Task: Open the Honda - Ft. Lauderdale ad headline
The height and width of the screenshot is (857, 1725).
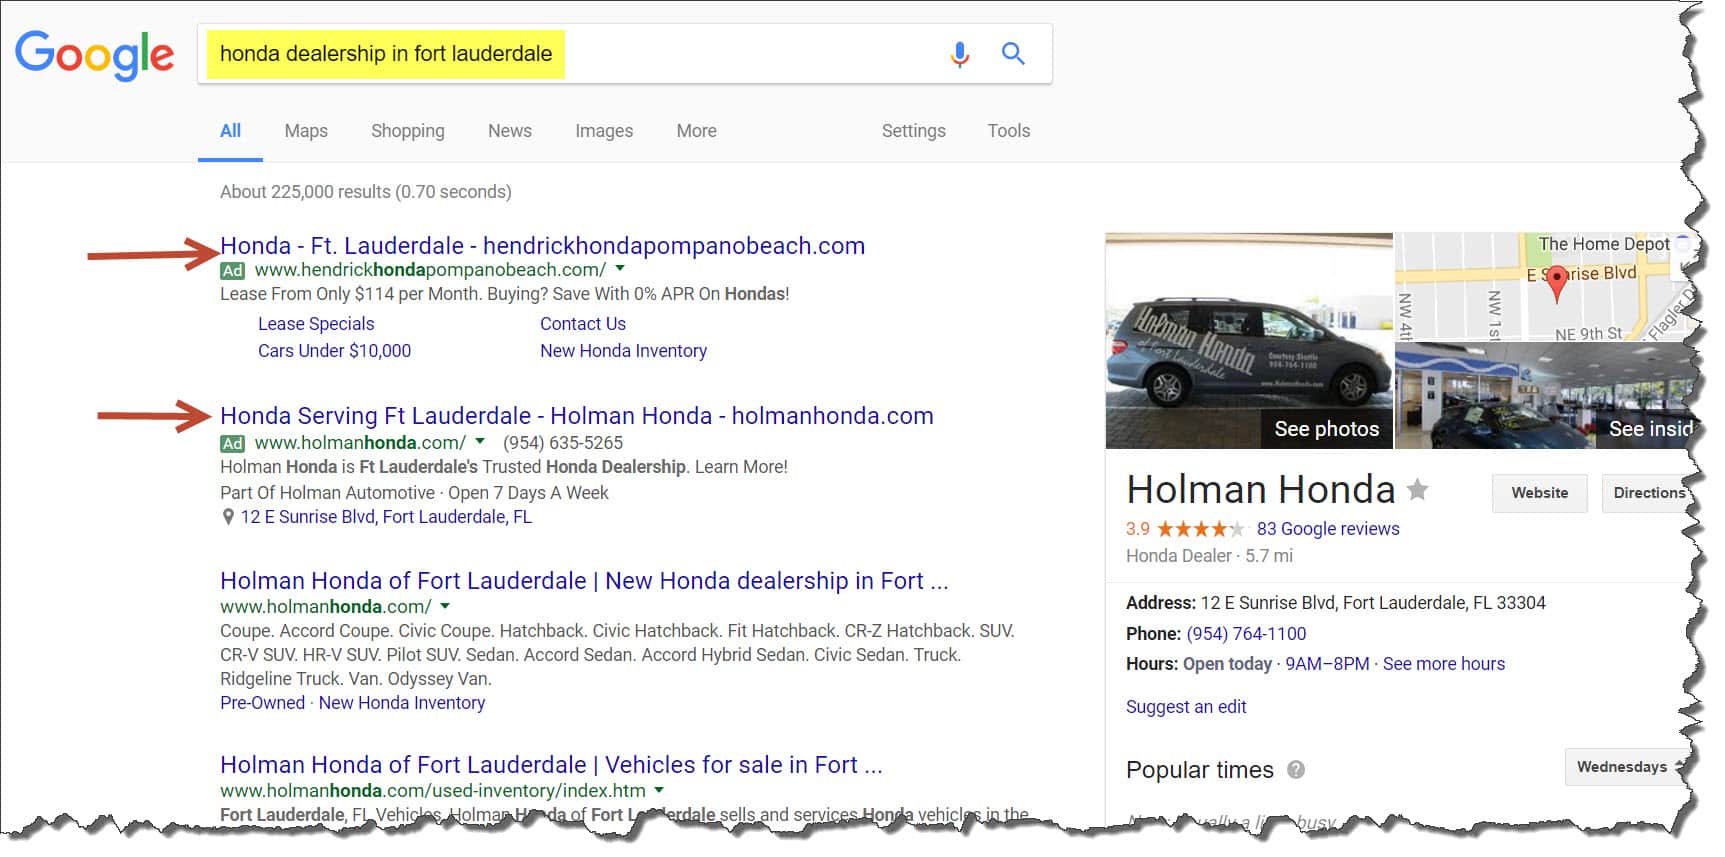Action: tap(542, 246)
